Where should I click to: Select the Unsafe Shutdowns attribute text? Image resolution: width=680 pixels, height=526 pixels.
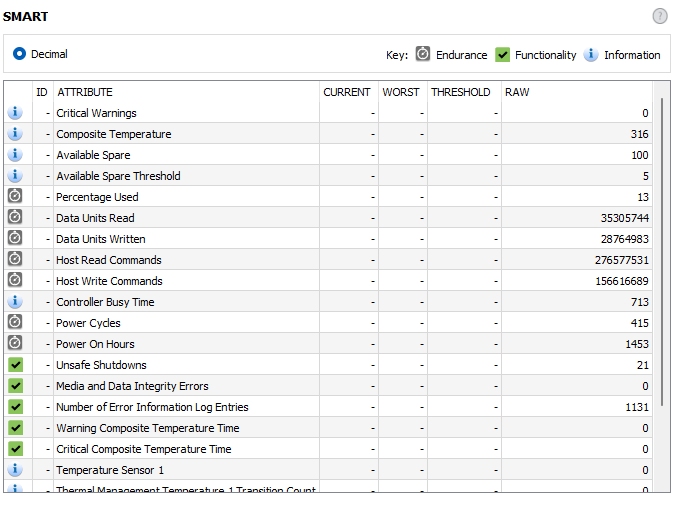click(101, 365)
